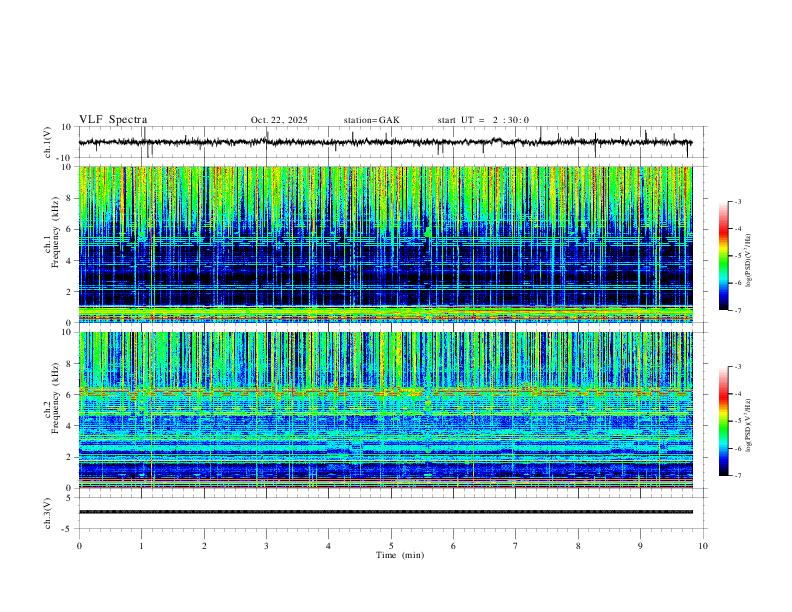This screenshot has width=792, height=612.
Task: Click the time axis tick label '1'
Action: [x=141, y=546]
